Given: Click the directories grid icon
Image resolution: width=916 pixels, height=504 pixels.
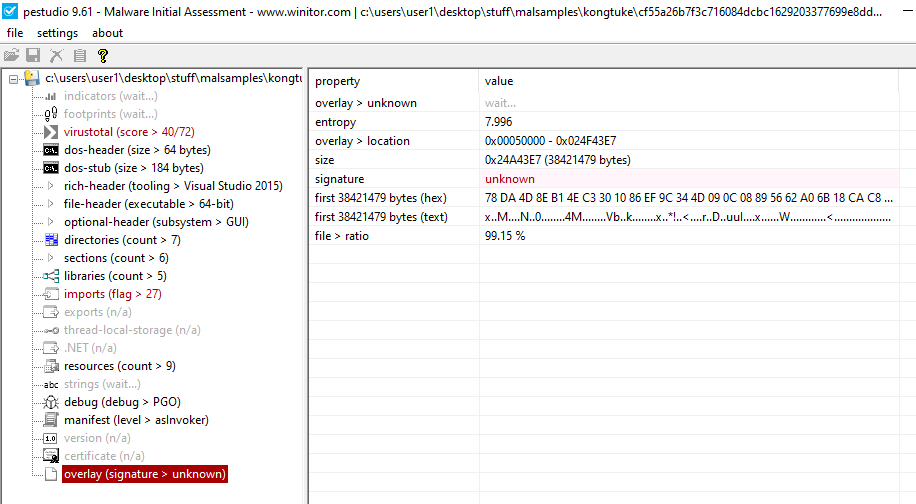Looking at the screenshot, I should (x=51, y=240).
